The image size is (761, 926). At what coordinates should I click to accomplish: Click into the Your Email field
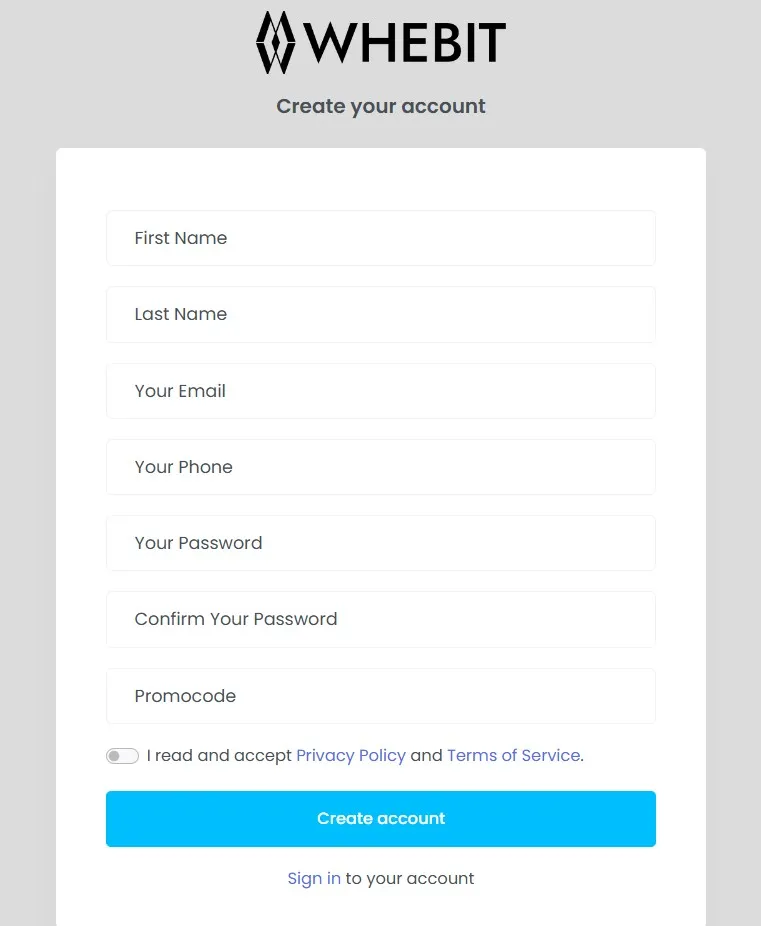[x=381, y=391]
